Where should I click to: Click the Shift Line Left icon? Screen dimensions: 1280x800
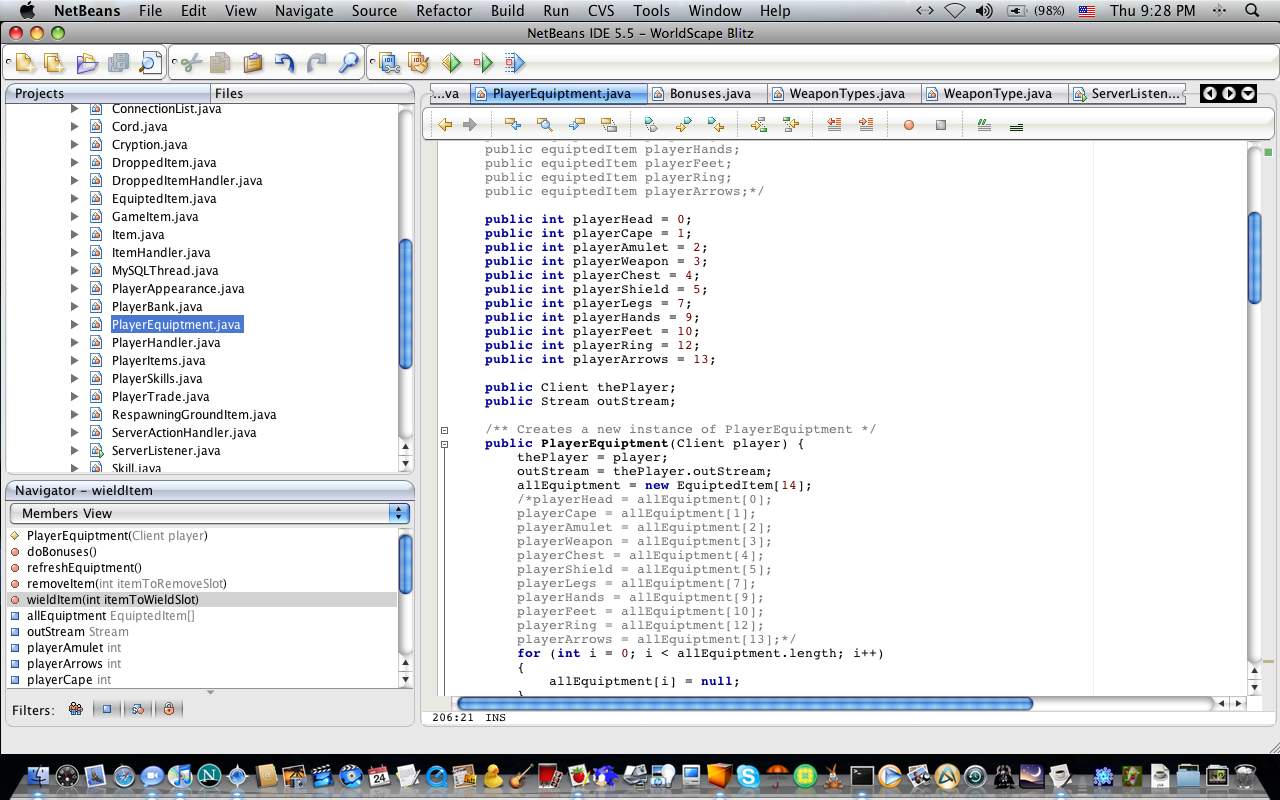click(x=834, y=125)
